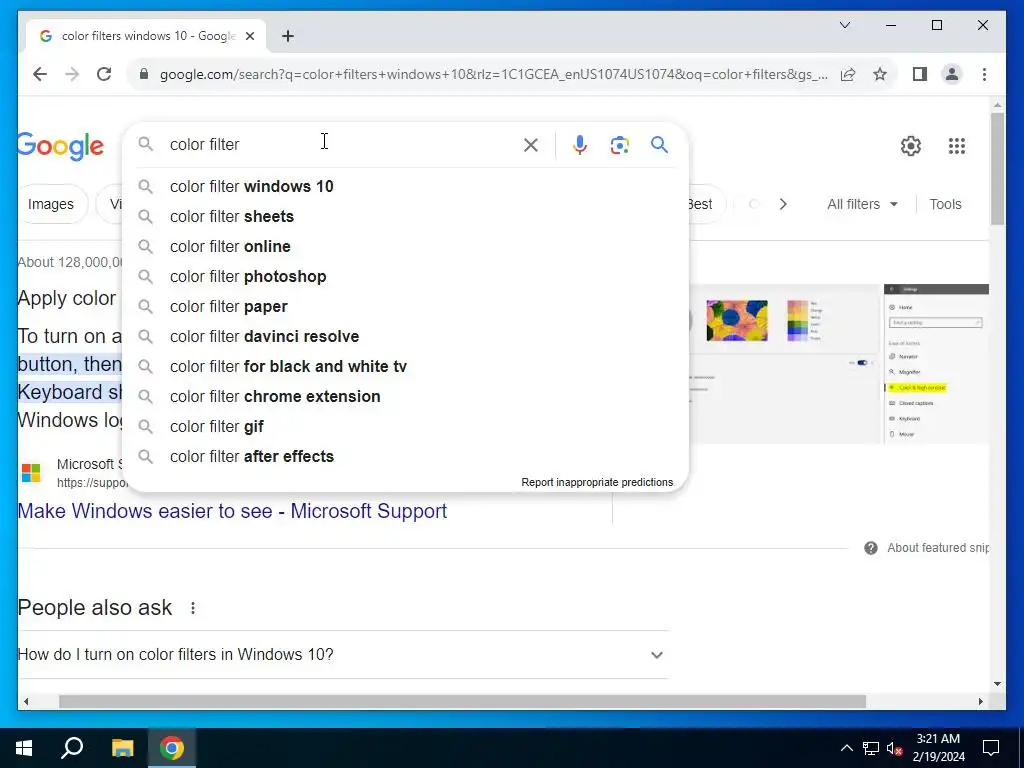The width and height of the screenshot is (1024, 768).
Task: Choose color filter gif suggestion
Action: click(x=405, y=427)
